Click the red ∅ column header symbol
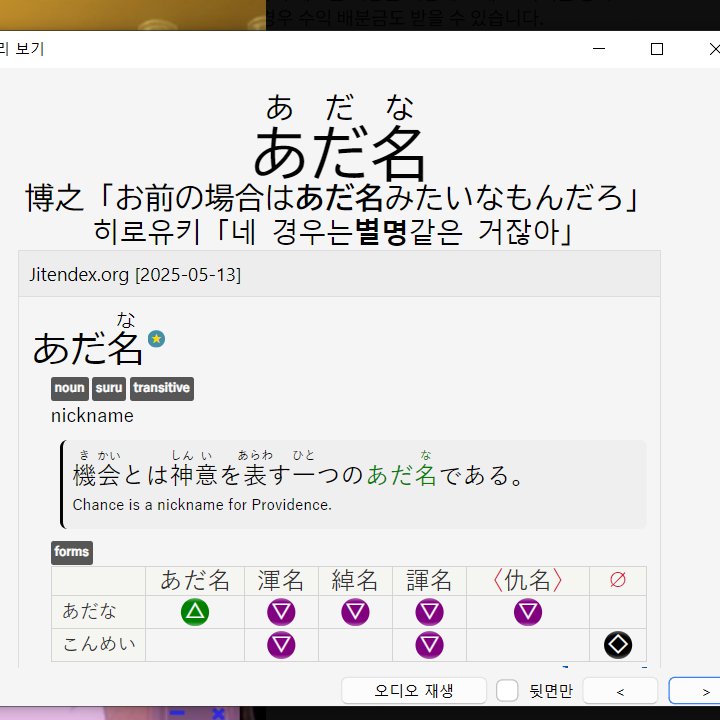720x720 pixels. [618, 579]
